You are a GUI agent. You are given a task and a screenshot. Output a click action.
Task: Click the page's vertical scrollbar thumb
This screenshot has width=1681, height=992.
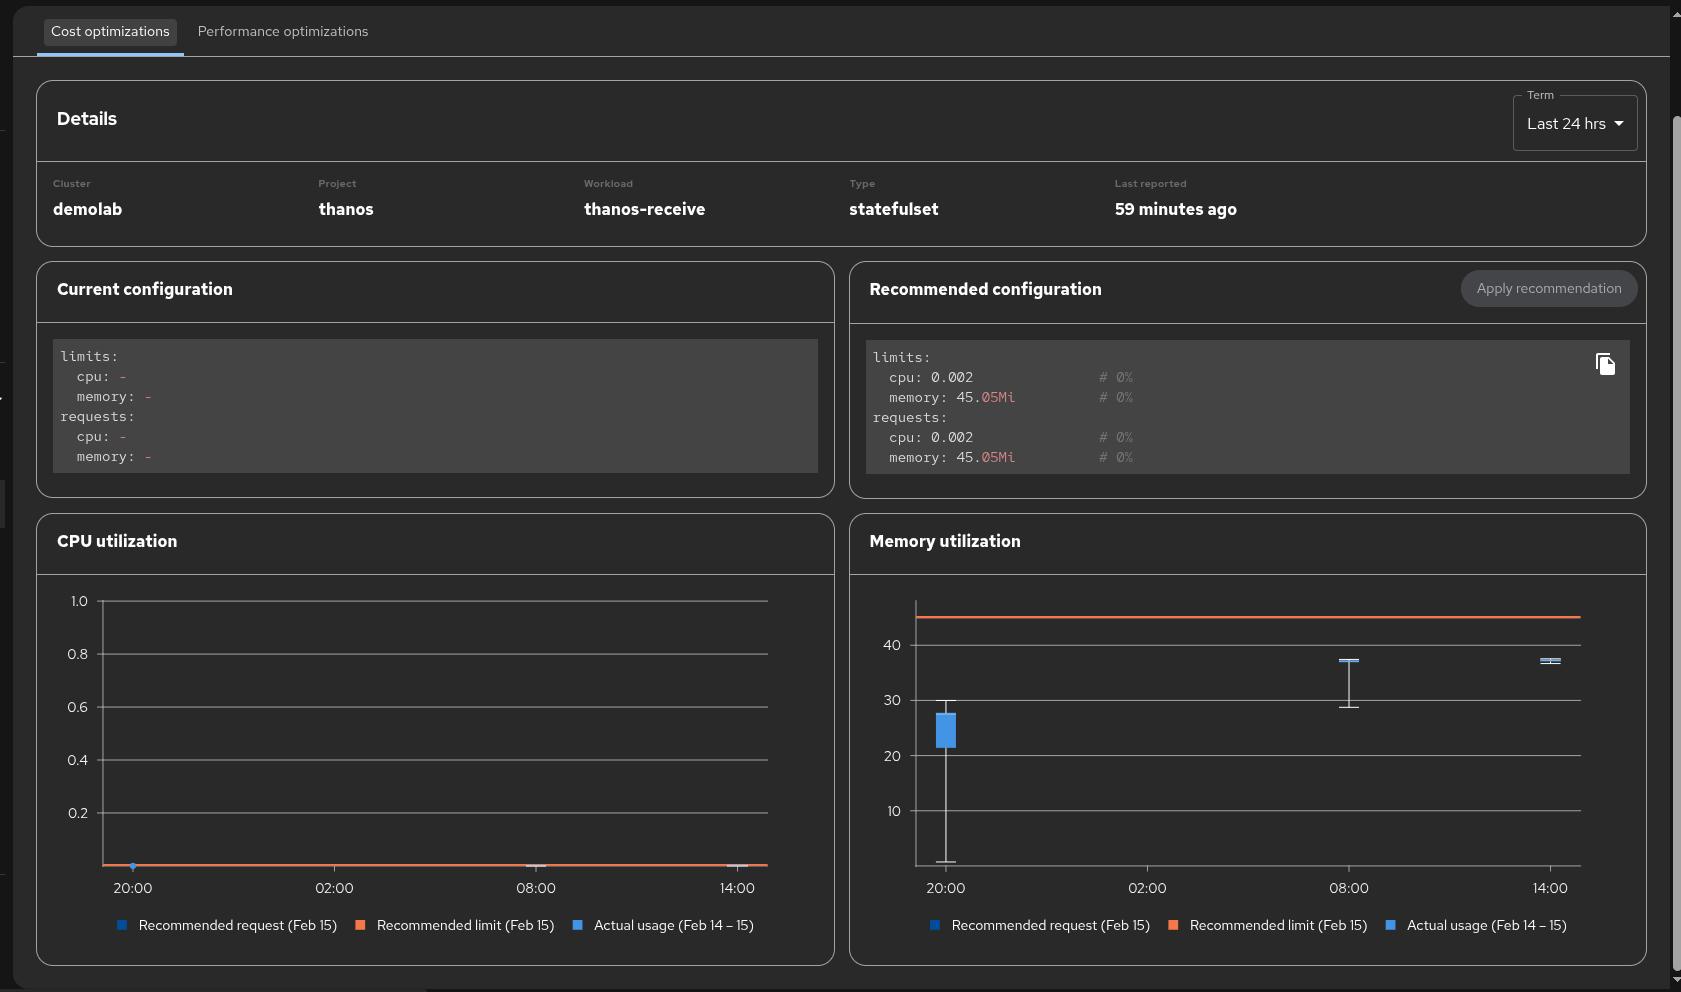[x=1676, y=540]
